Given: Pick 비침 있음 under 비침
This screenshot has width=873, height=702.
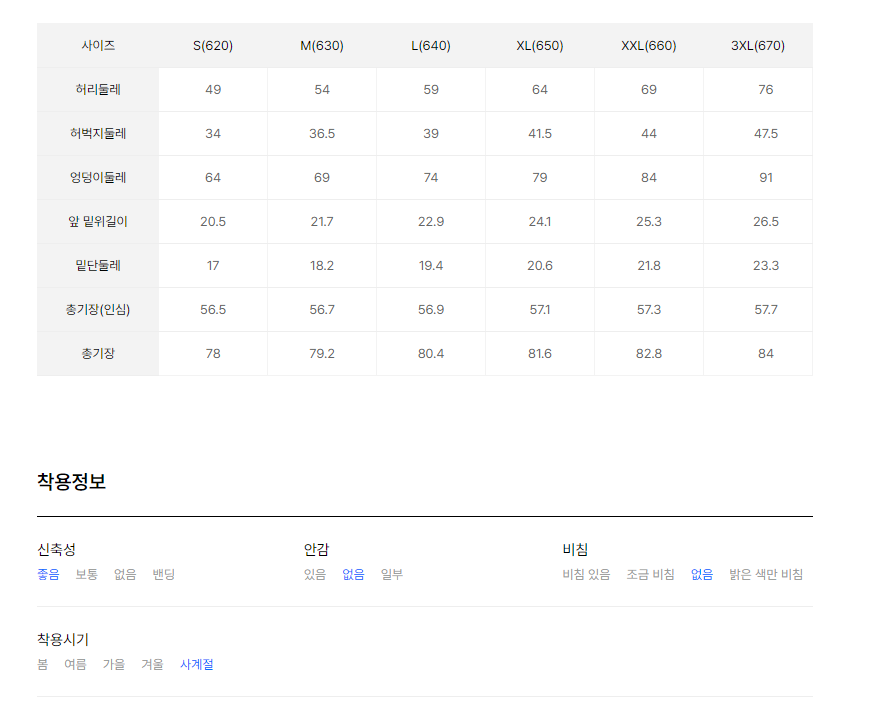Looking at the screenshot, I should tap(586, 574).
